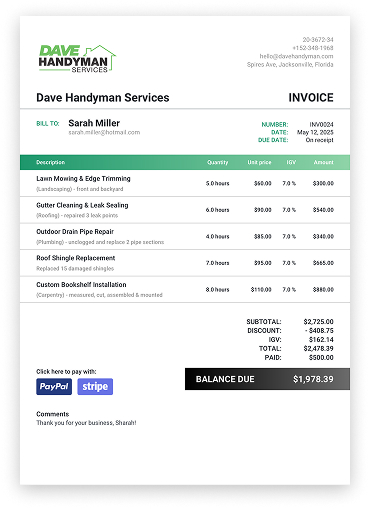The image size is (370, 509).
Task: Click the PayPal payment button
Action: click(54, 387)
